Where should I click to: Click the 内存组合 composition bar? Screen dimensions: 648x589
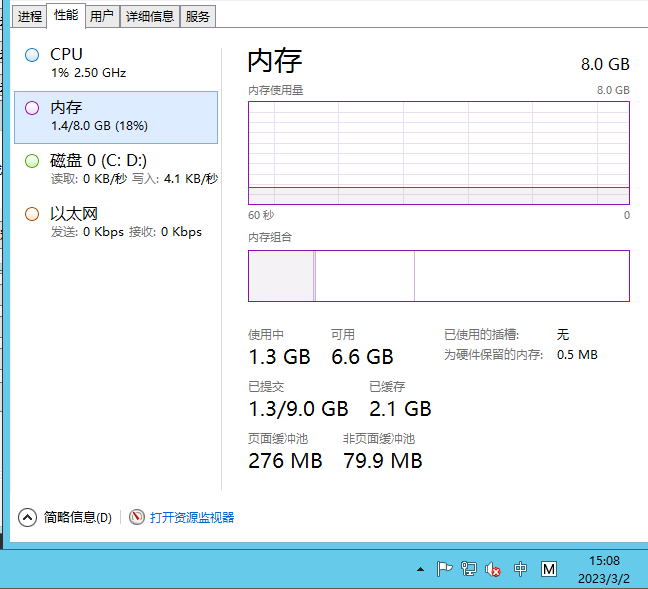coord(438,276)
